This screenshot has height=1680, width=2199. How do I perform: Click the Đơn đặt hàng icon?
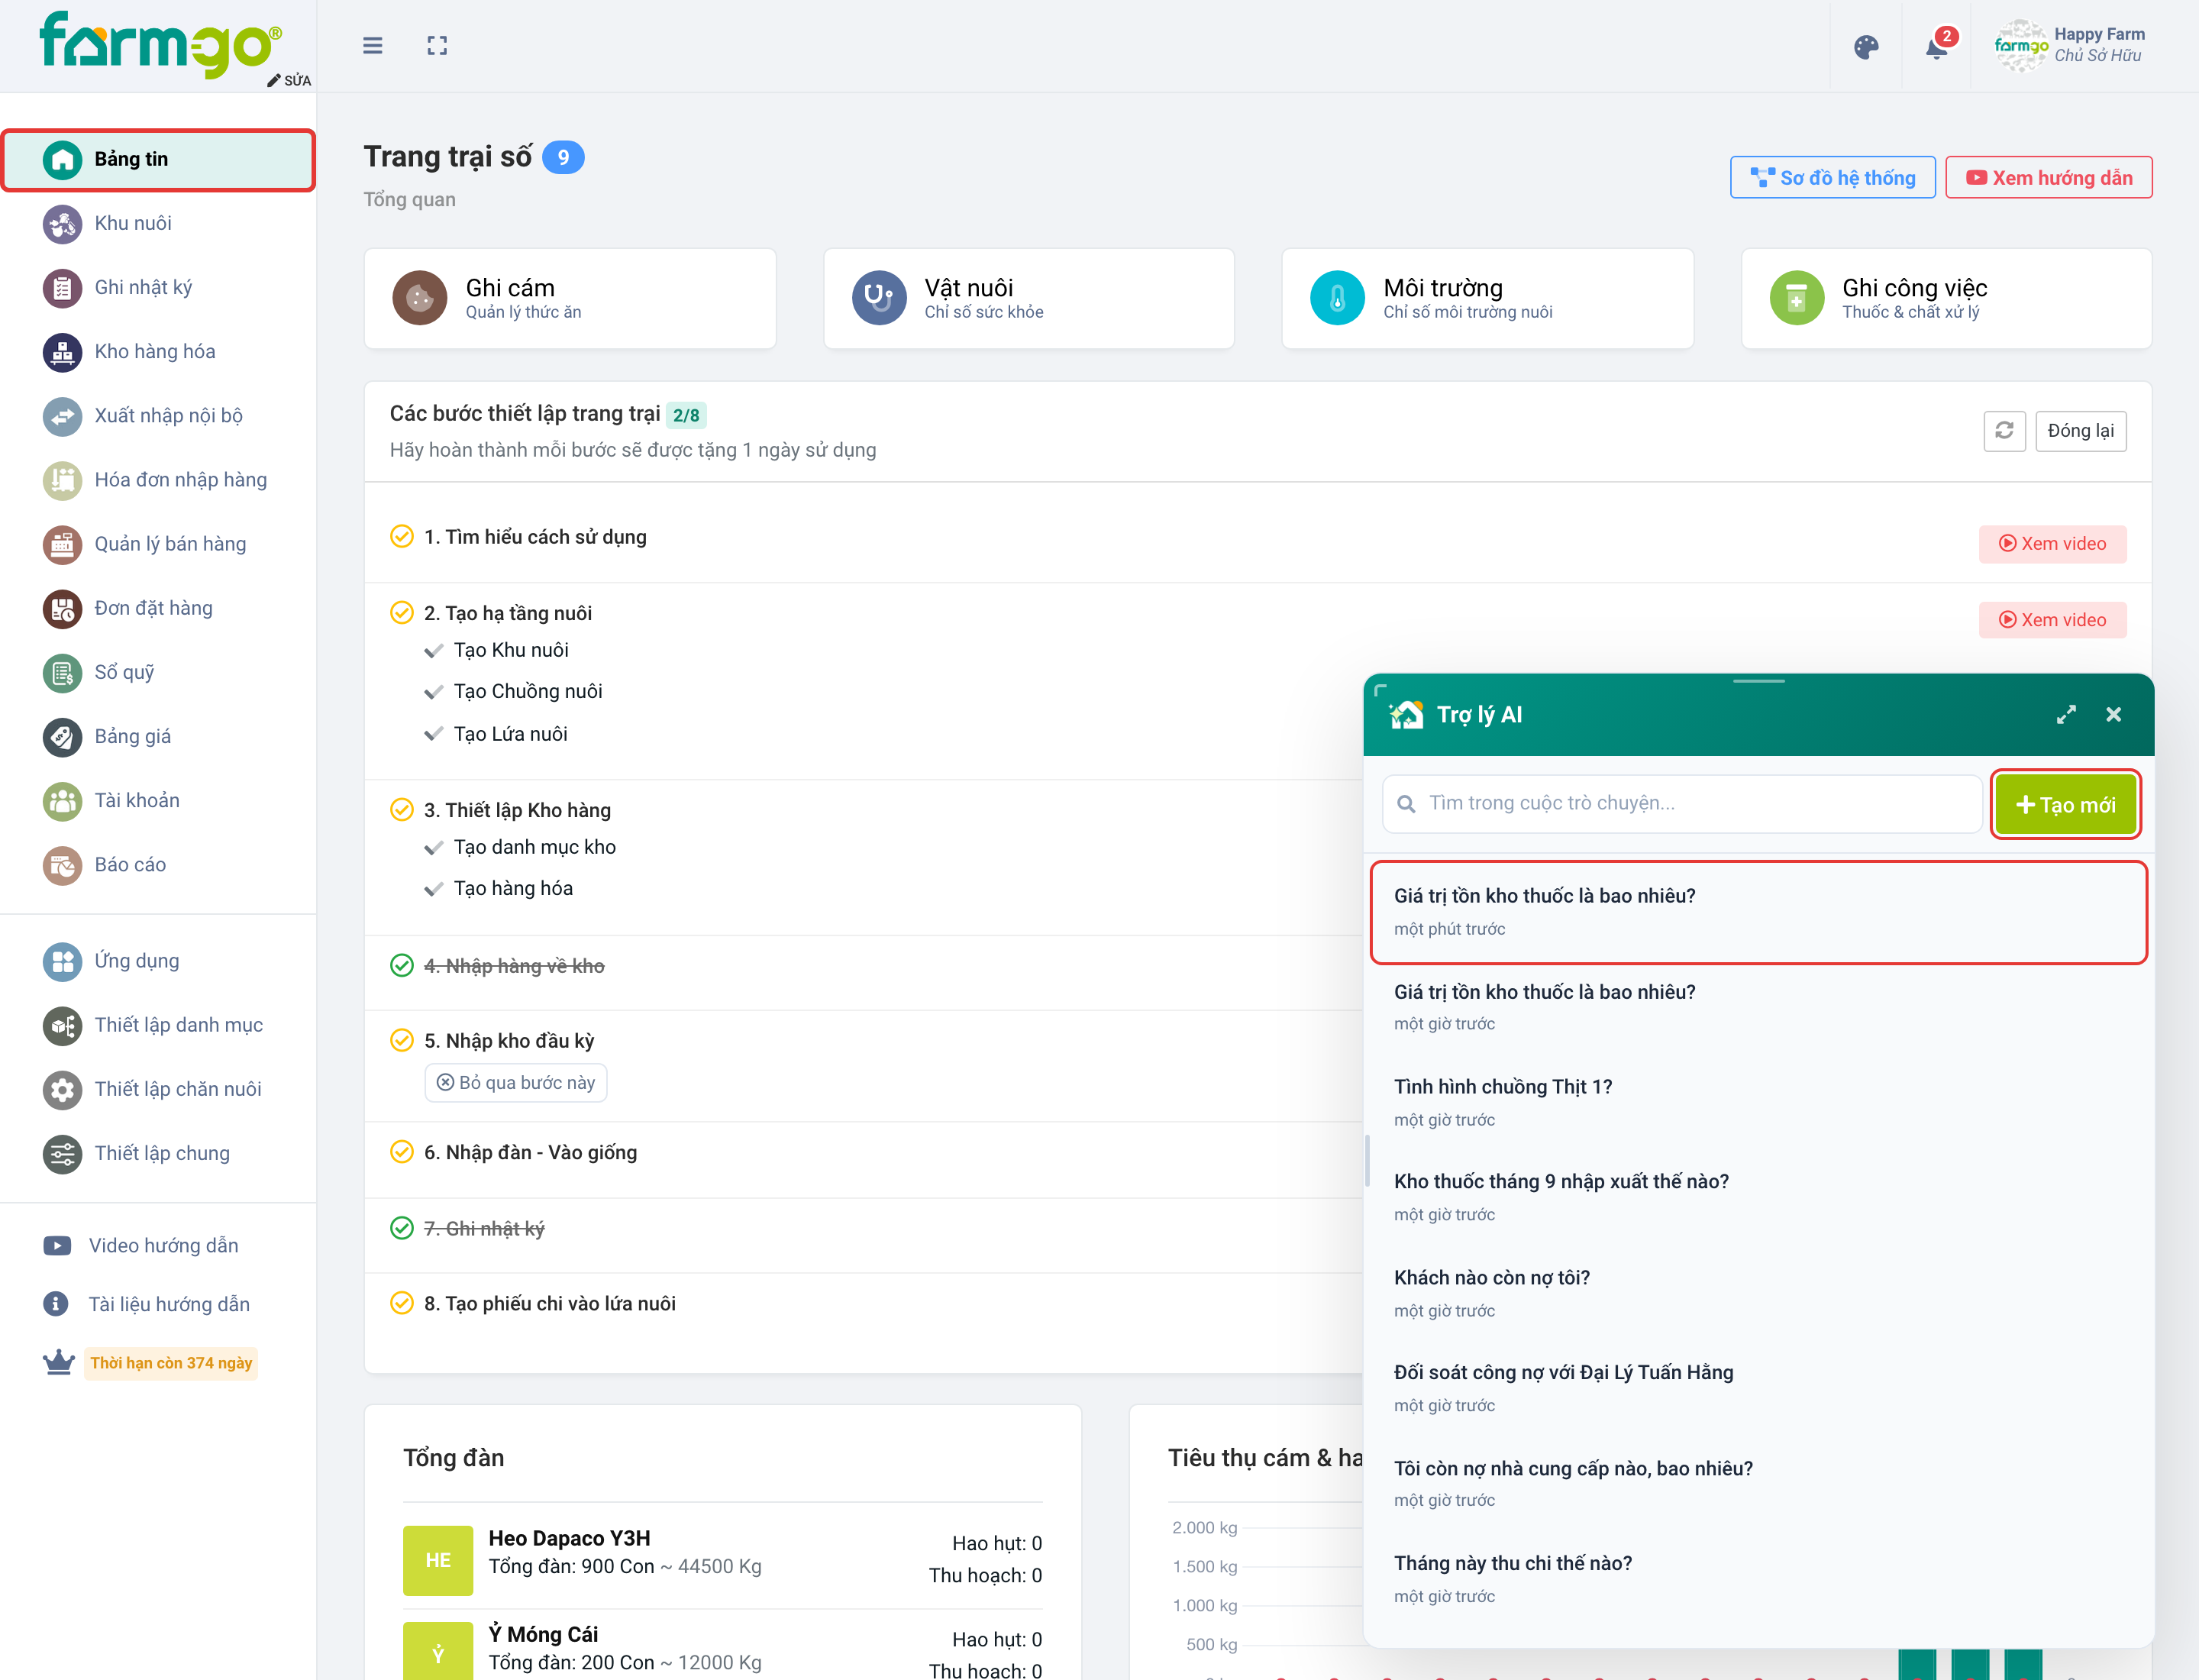click(x=62, y=608)
